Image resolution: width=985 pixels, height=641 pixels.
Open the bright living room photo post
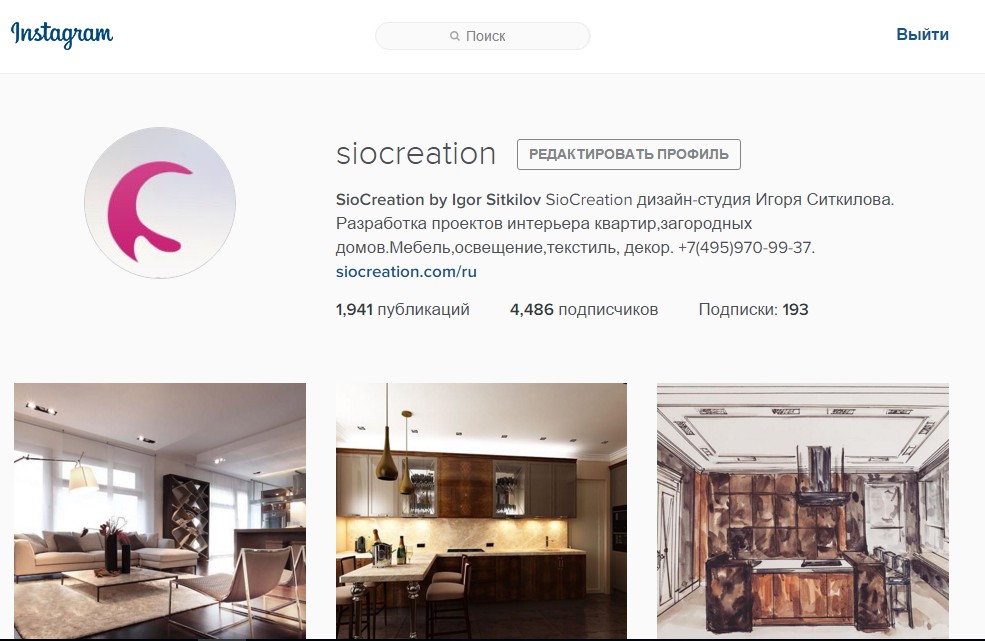(x=160, y=511)
